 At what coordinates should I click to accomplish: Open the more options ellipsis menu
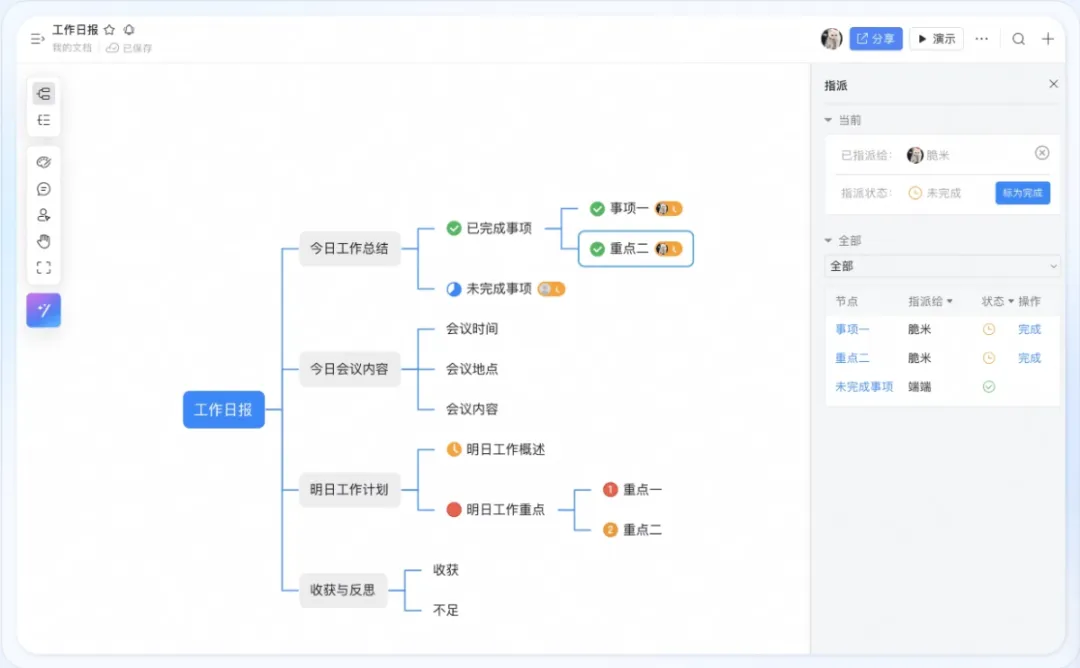tap(982, 39)
